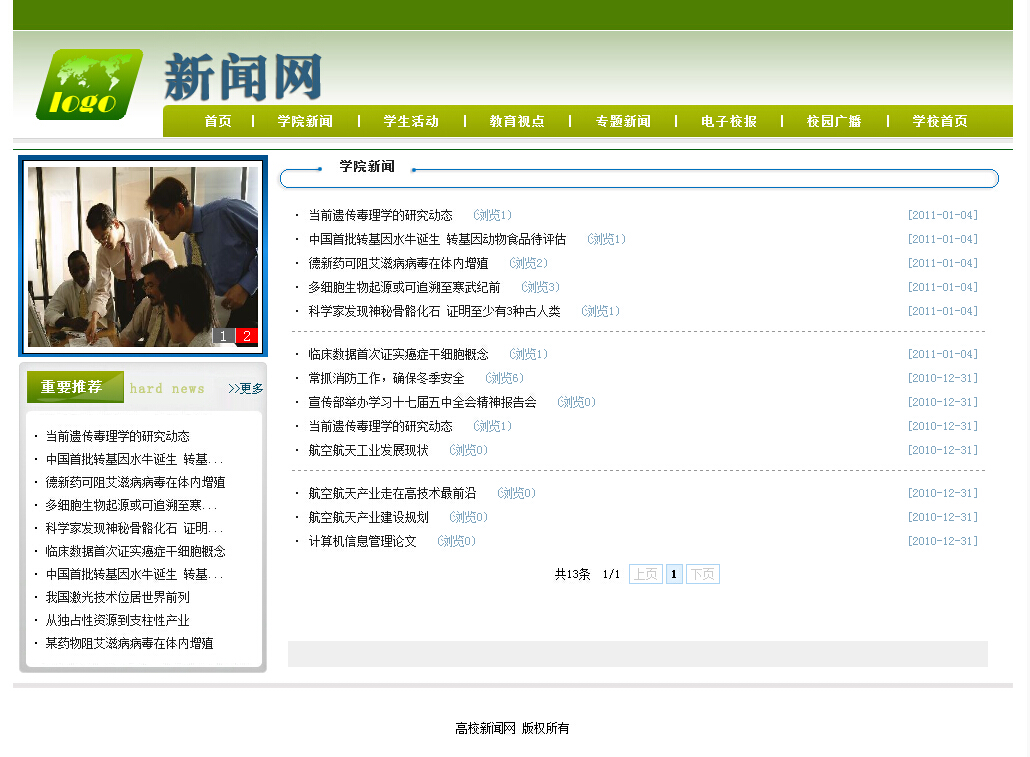Click the [2011-01-04] date of 临床数据 article

tap(943, 354)
